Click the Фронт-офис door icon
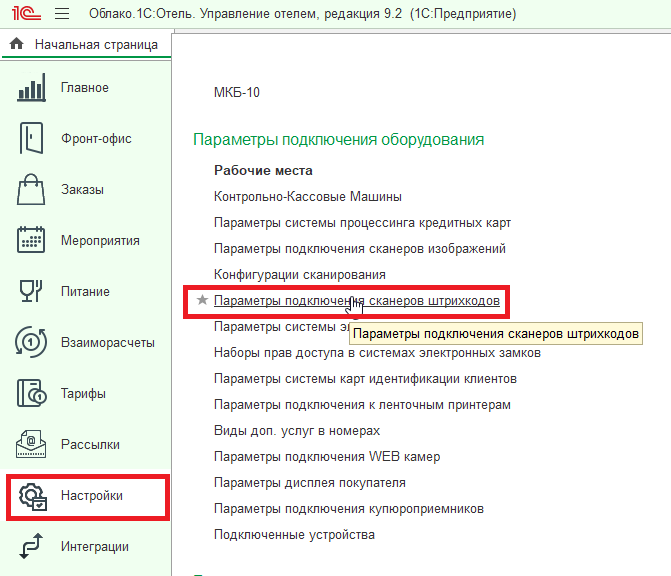The height and width of the screenshot is (576, 671). pos(31,138)
